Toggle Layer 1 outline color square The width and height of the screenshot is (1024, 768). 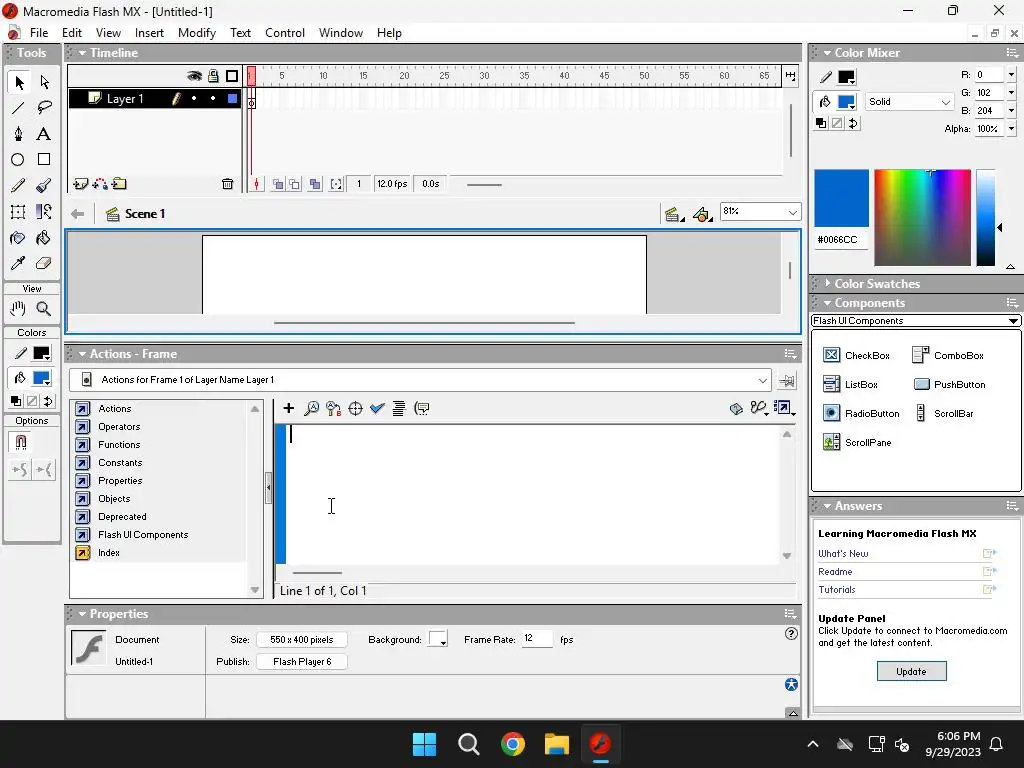pos(232,99)
